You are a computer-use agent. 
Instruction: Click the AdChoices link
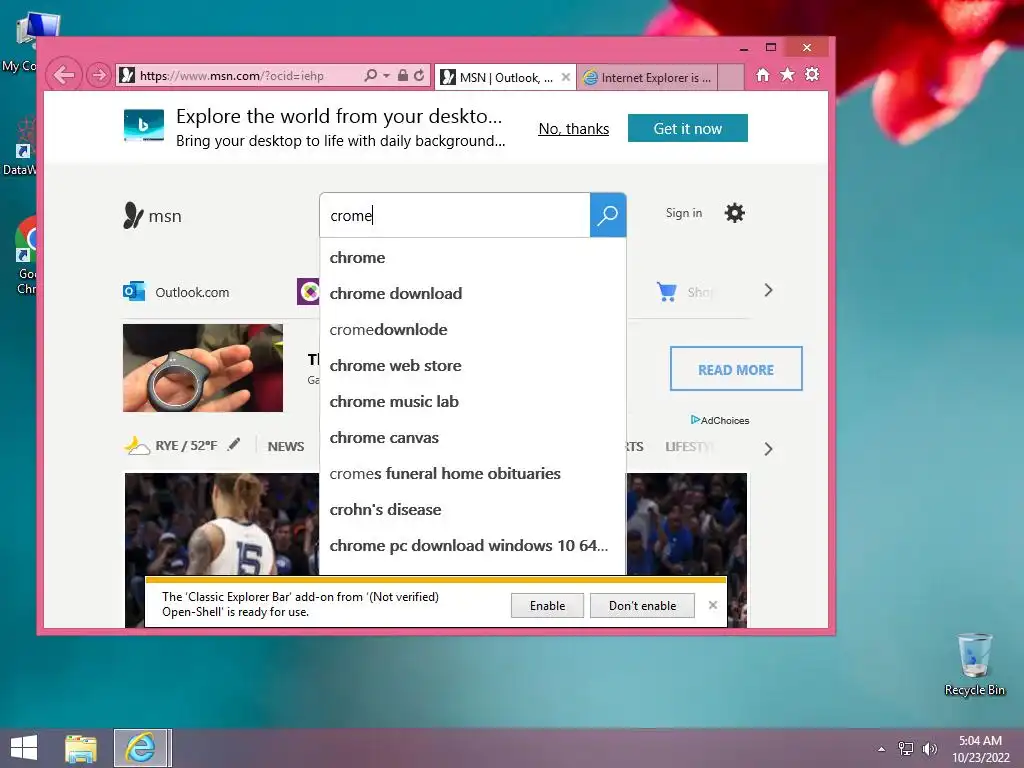click(x=720, y=420)
